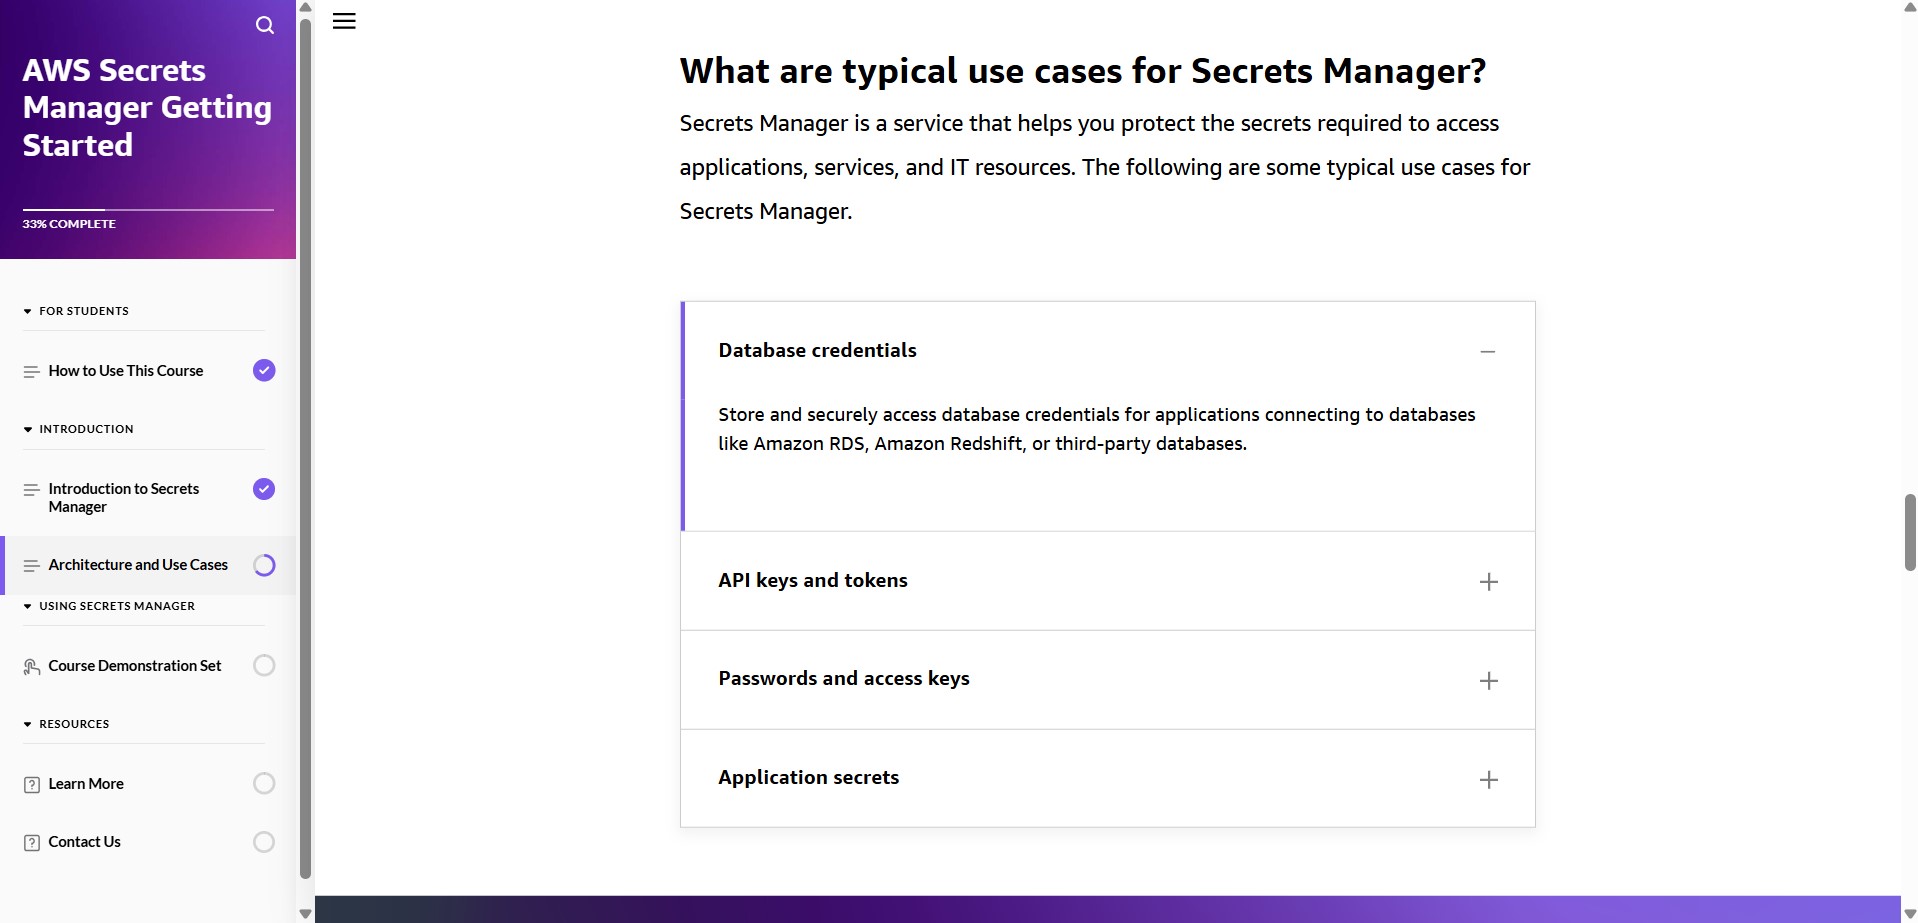Collapse the FOR STUDENTS sidebar section
Viewport: 1918px width, 923px height.
click(x=28, y=311)
